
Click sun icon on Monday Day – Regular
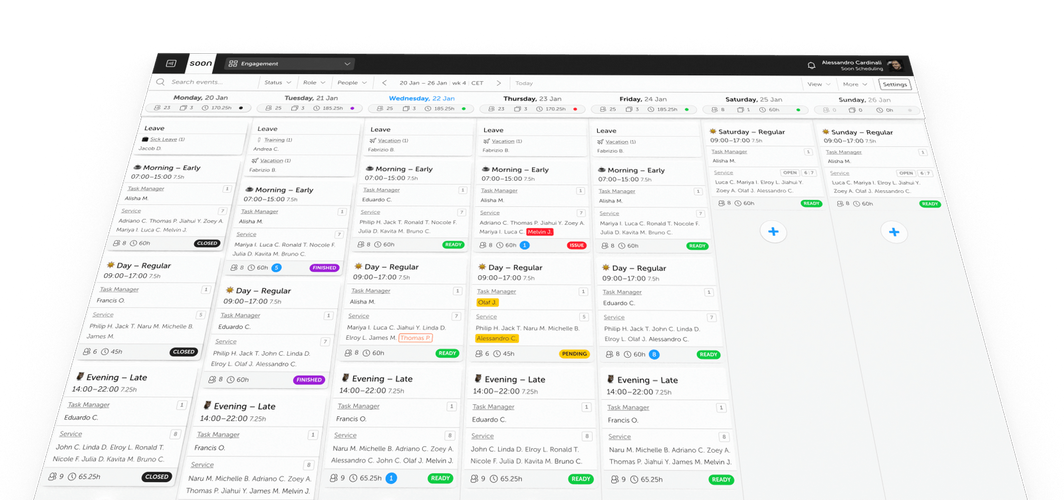coord(110,265)
